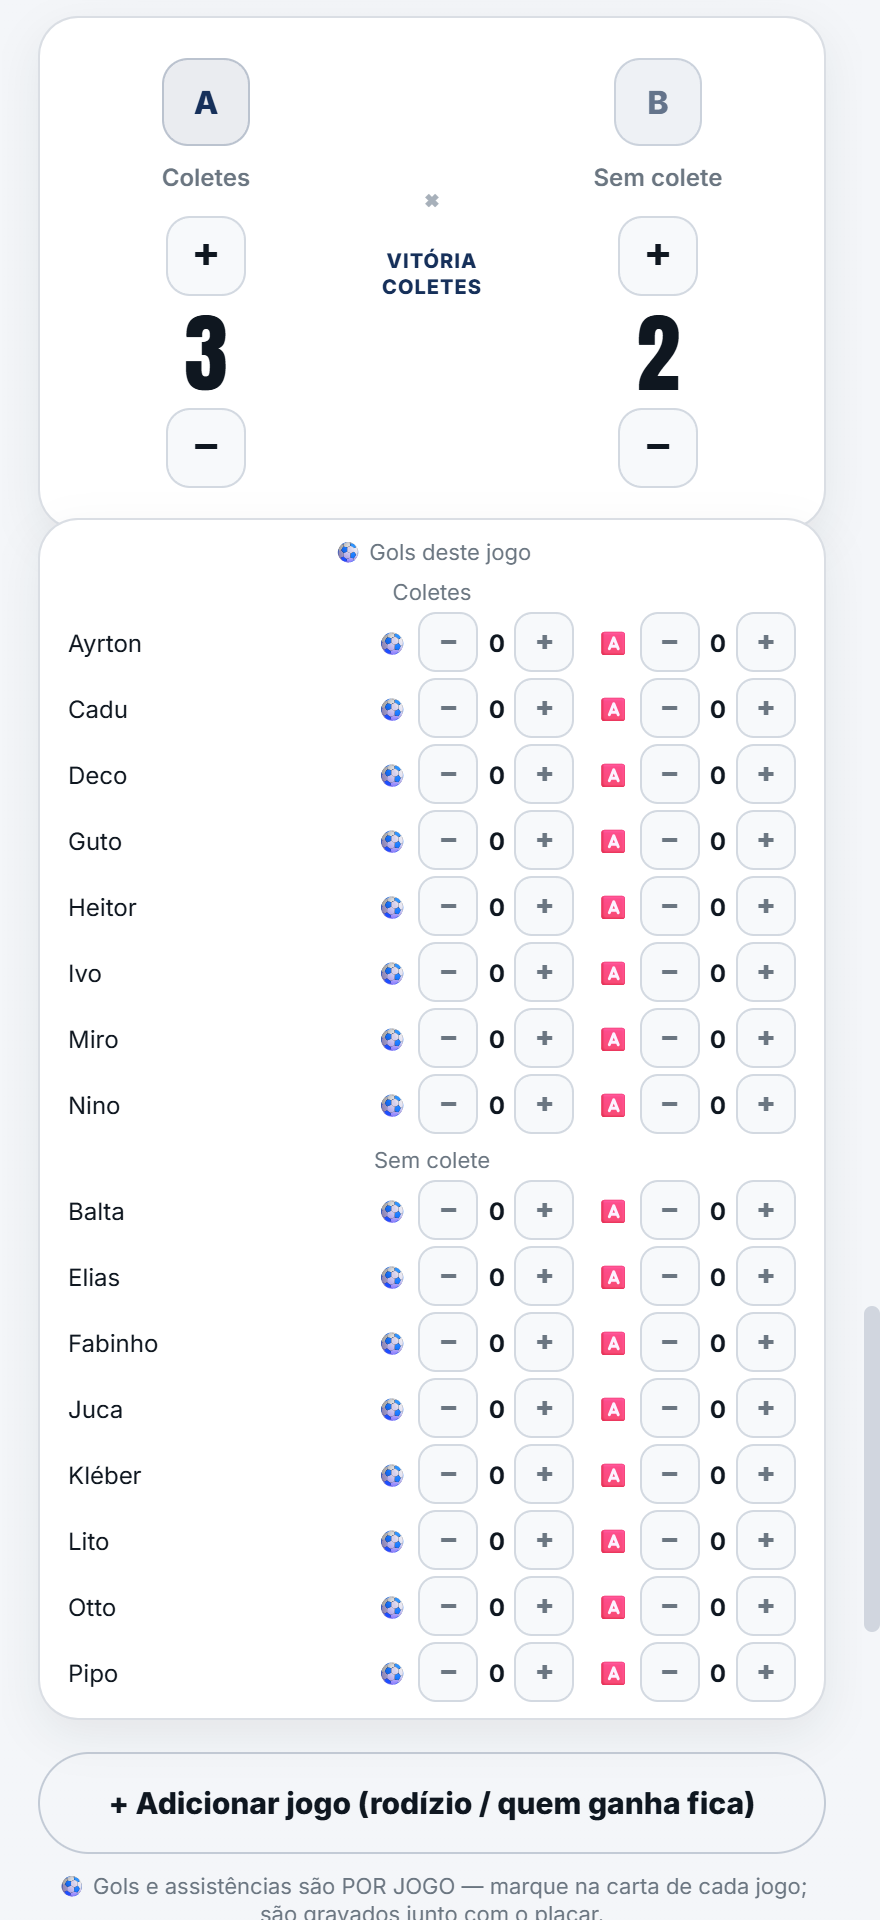The image size is (880, 1920).
Task: Click the vertical page scrollbar
Action: (x=872, y=1468)
